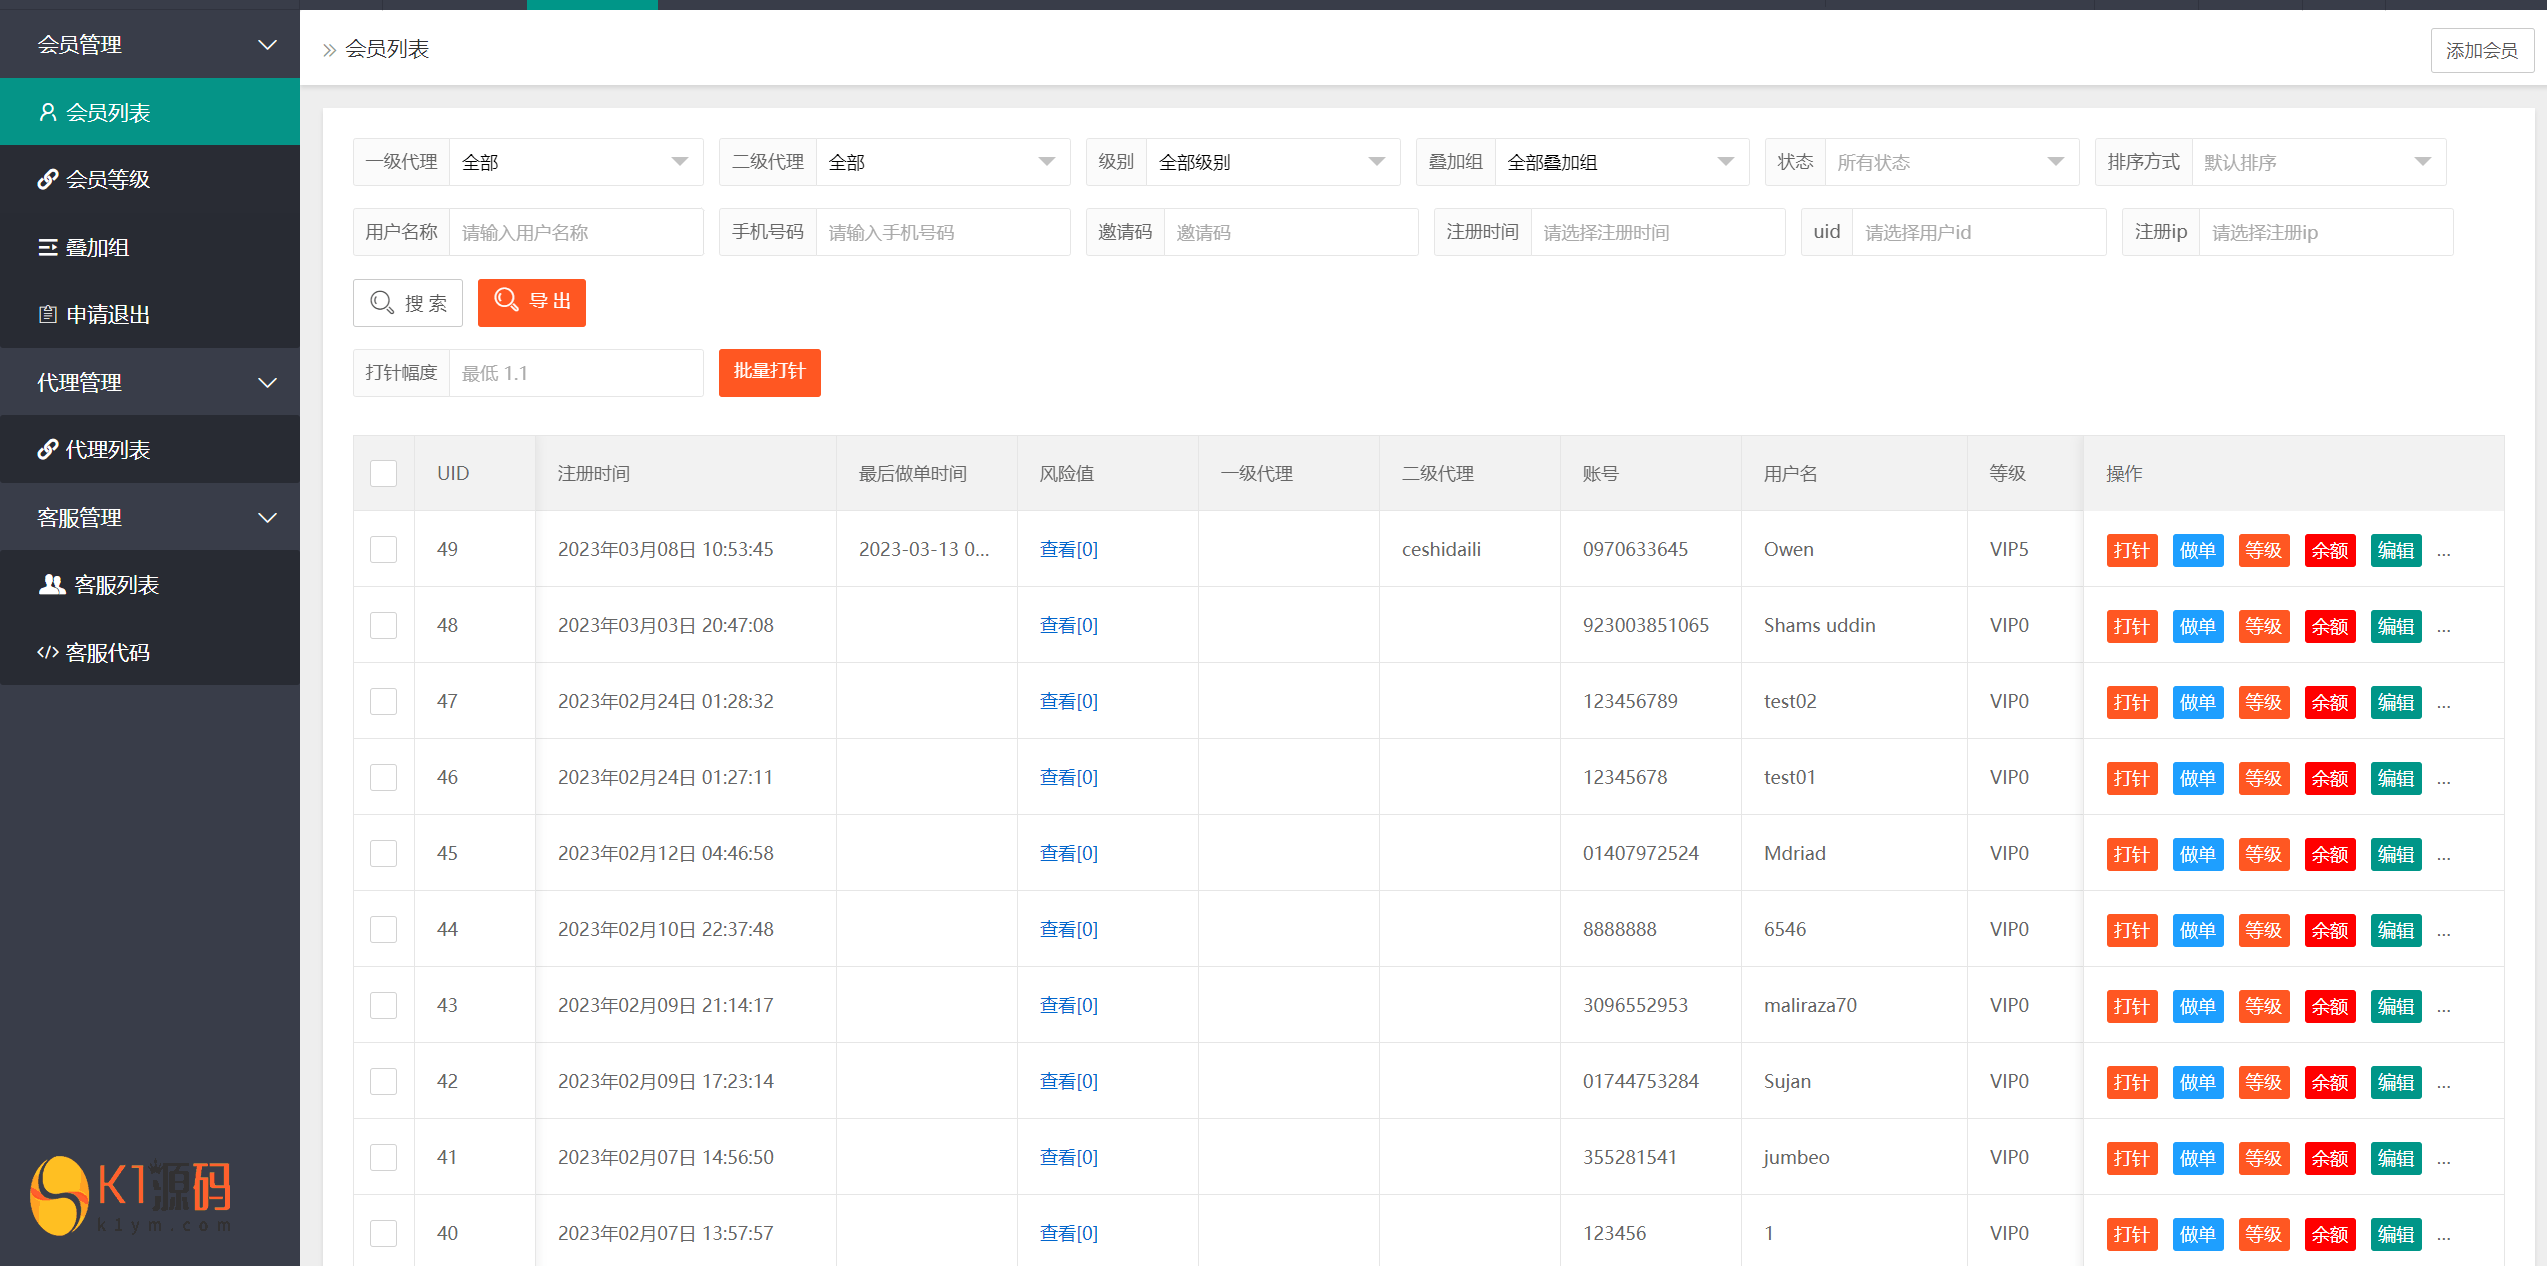Open 客服代码 via its code icon

pyautogui.click(x=47, y=652)
